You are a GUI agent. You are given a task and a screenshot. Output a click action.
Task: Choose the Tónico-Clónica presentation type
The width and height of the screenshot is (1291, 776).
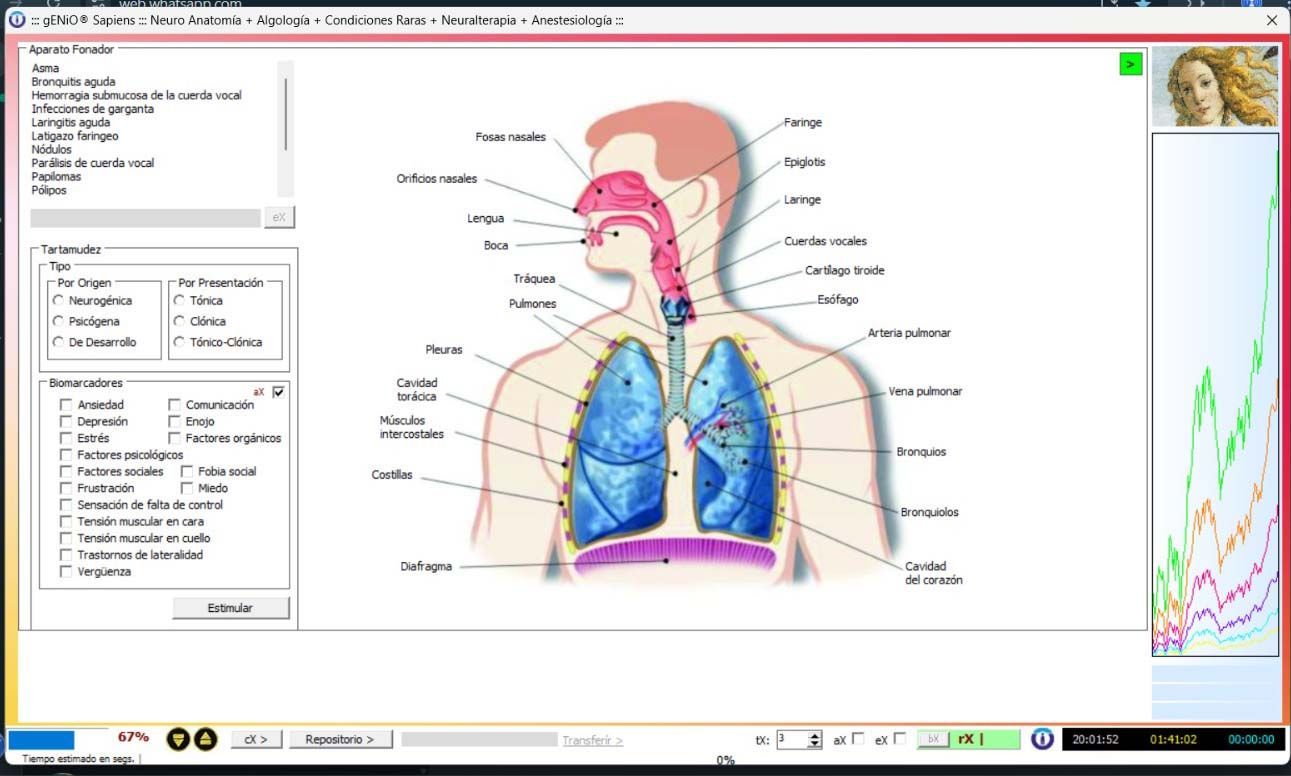(179, 342)
